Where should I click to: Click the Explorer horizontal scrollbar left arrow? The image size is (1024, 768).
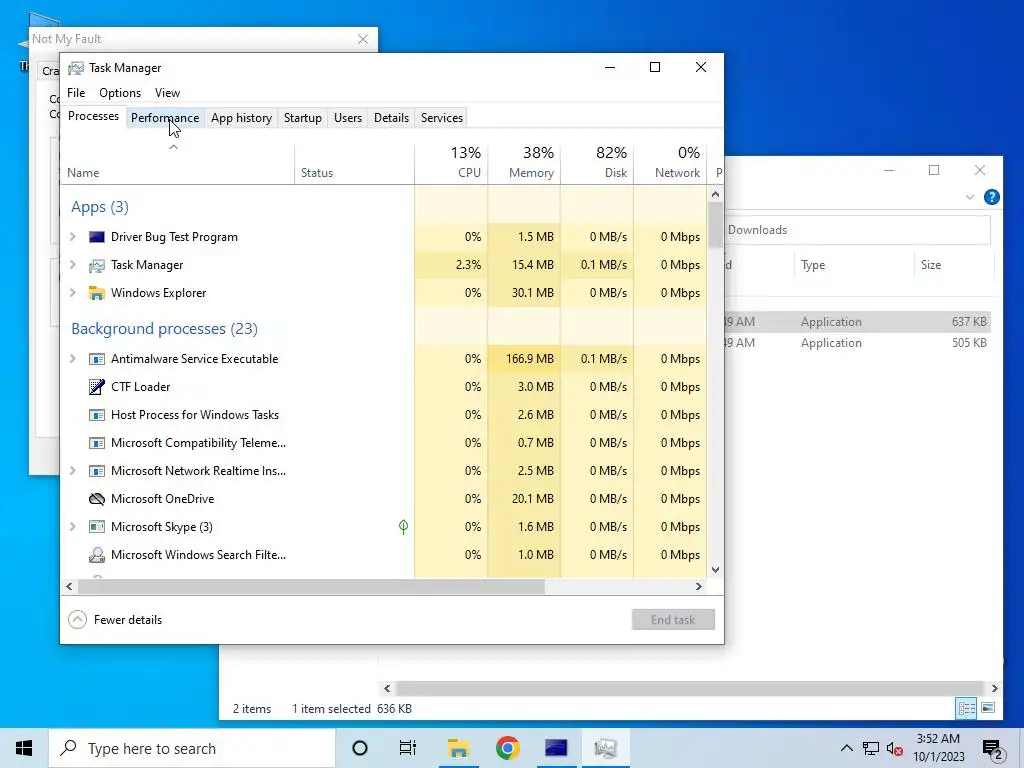pos(387,688)
